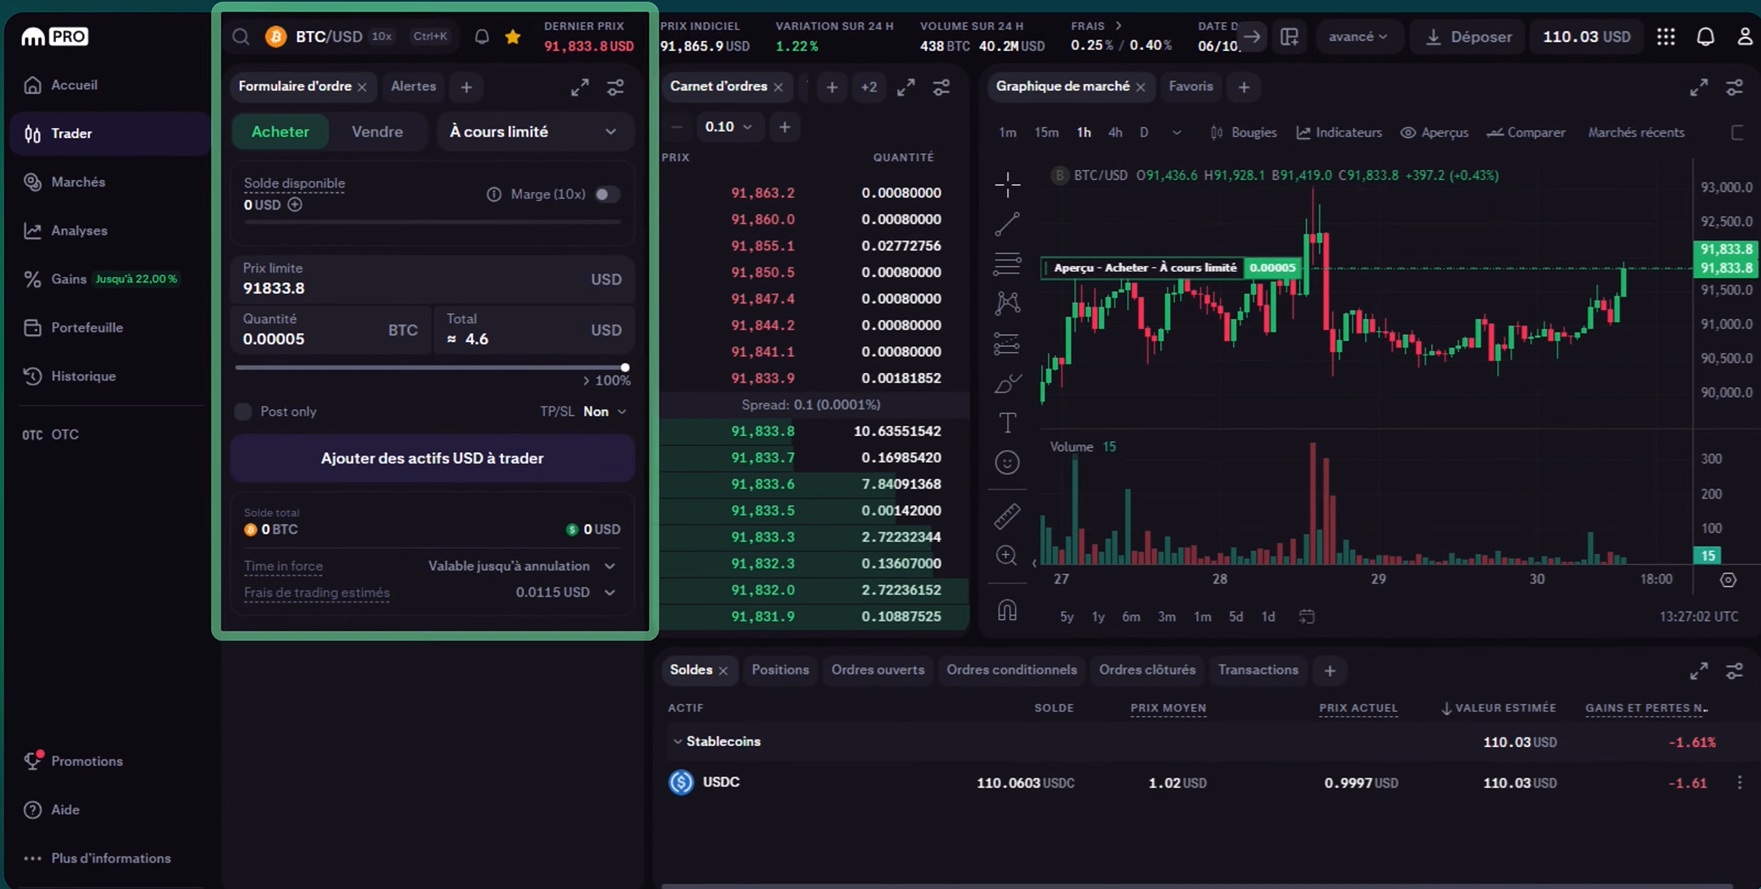
Task: Expand the market chart panel to fullscreen
Action: point(1699,88)
